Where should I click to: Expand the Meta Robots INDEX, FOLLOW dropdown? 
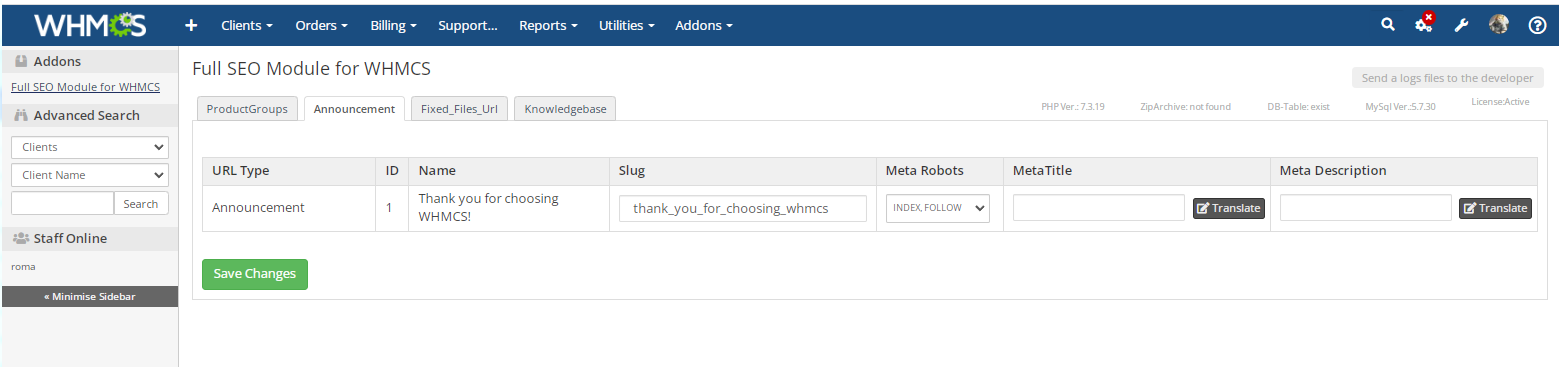click(x=938, y=208)
